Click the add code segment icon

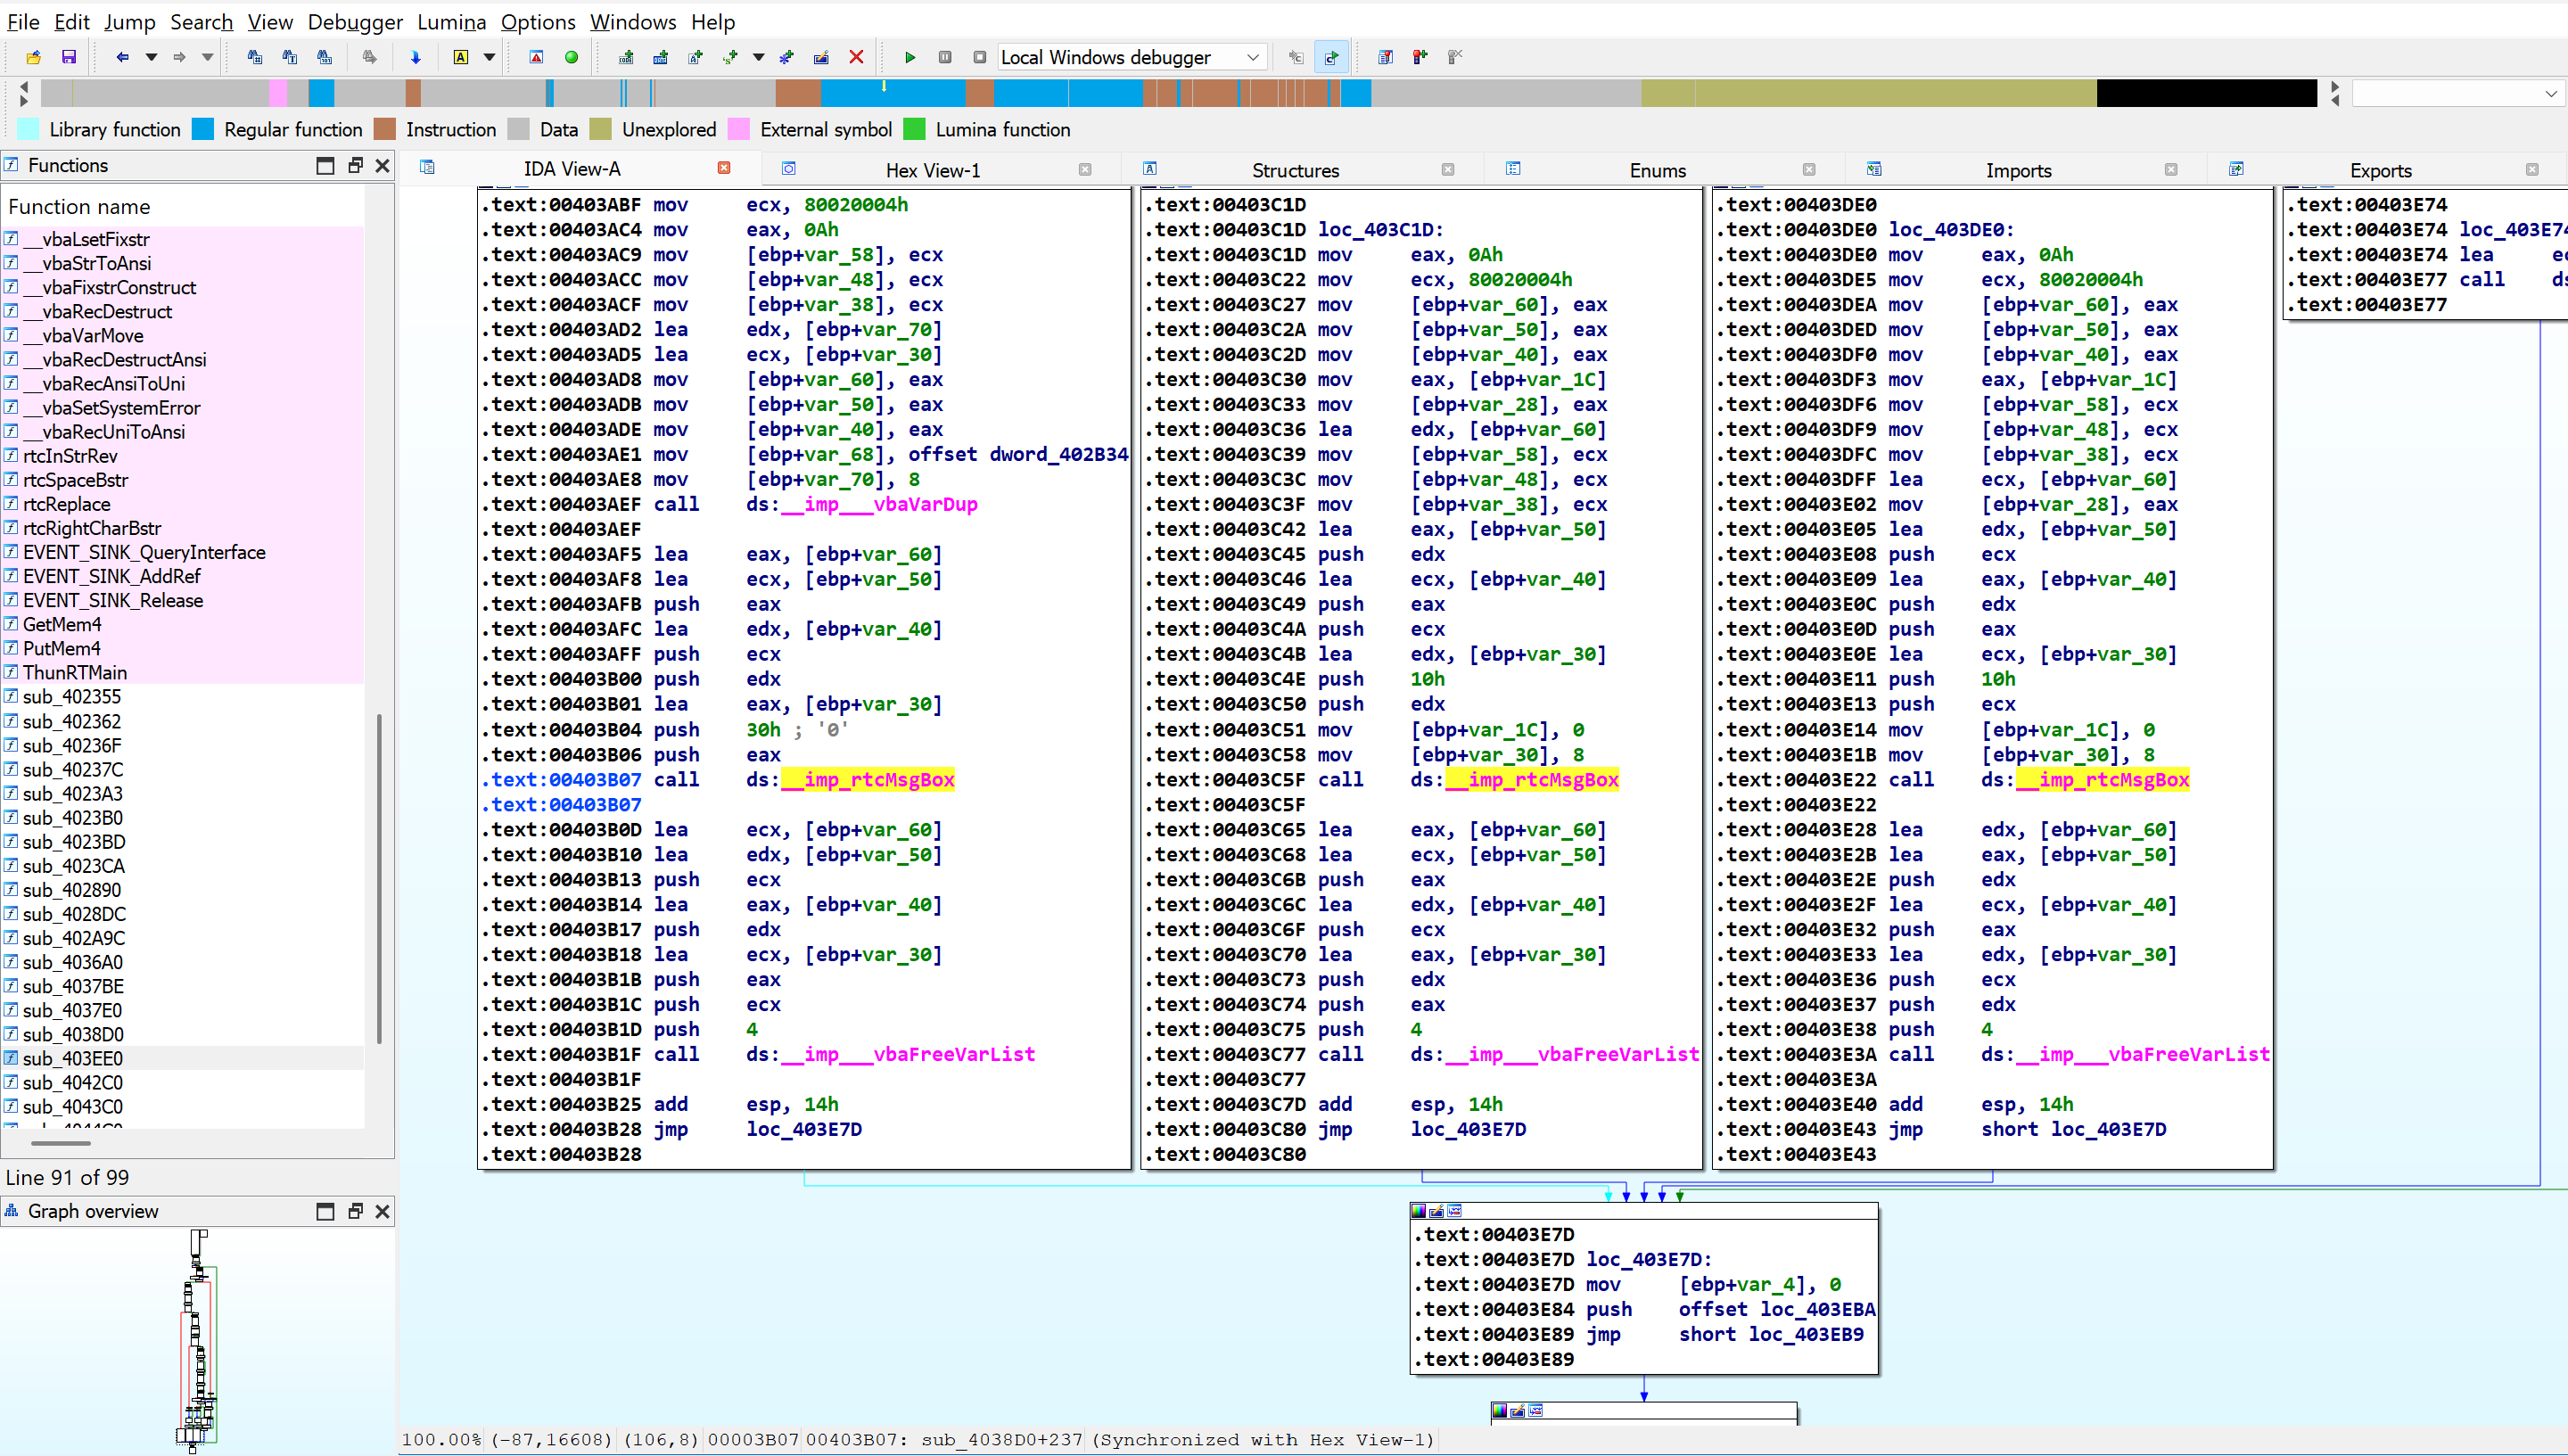click(x=626, y=57)
